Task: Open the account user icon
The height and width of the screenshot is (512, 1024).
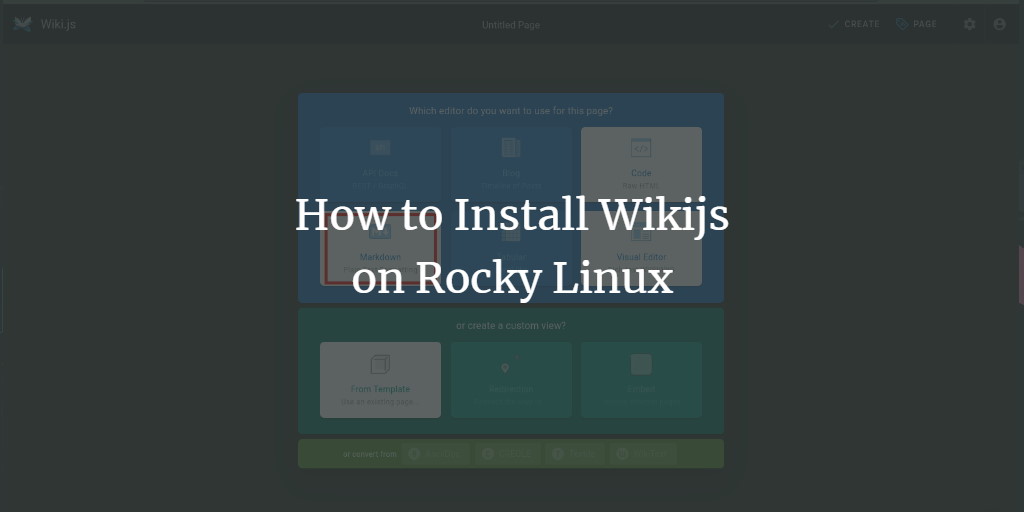Action: tap(999, 24)
